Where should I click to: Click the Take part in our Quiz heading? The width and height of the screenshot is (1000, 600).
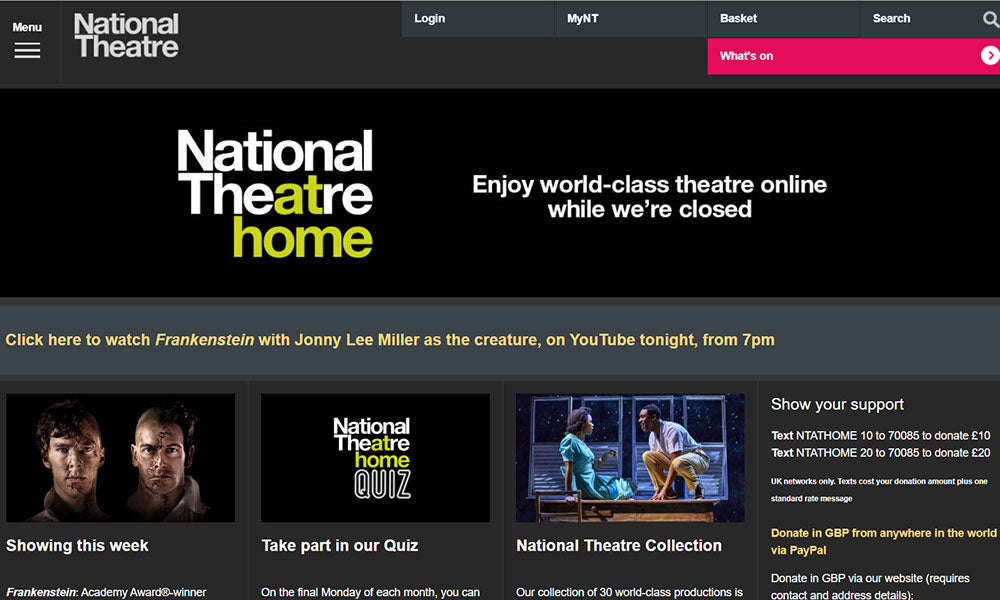(340, 546)
